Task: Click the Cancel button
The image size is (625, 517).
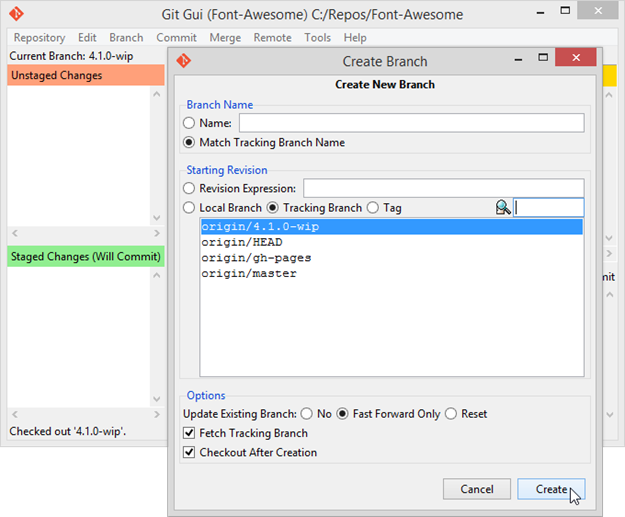Action: [477, 489]
